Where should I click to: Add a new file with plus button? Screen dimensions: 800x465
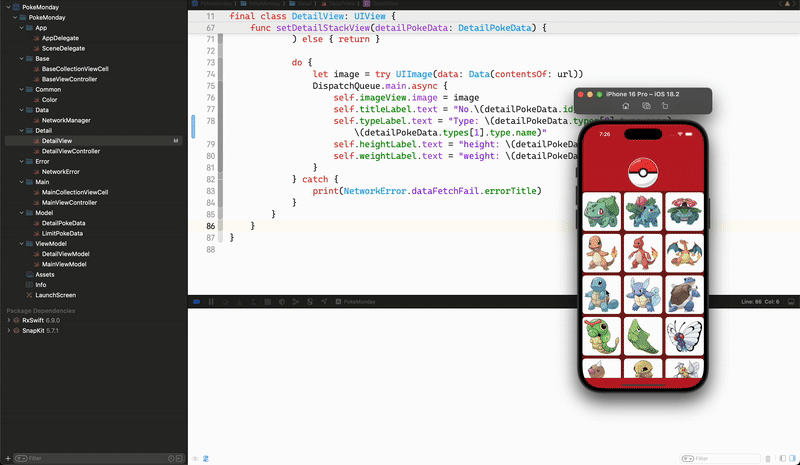(8, 458)
